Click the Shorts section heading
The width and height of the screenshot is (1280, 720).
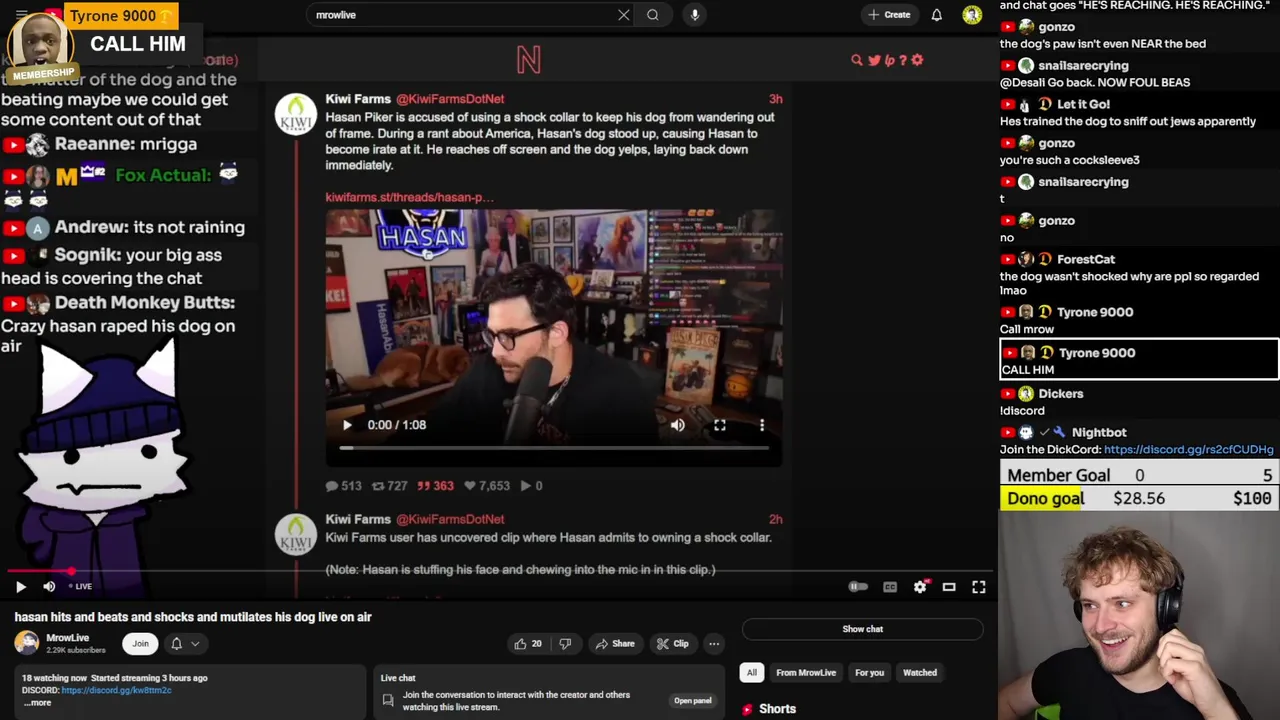777,709
